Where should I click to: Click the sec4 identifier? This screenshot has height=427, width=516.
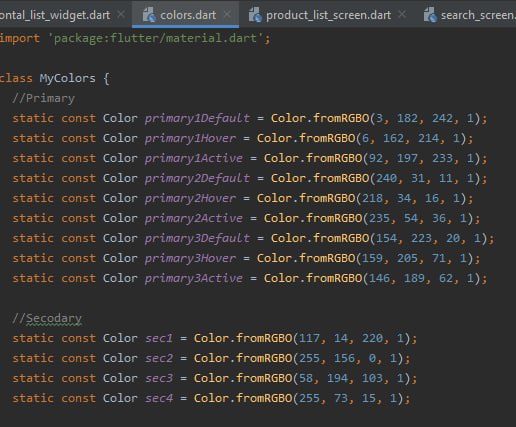pyautogui.click(x=159, y=398)
